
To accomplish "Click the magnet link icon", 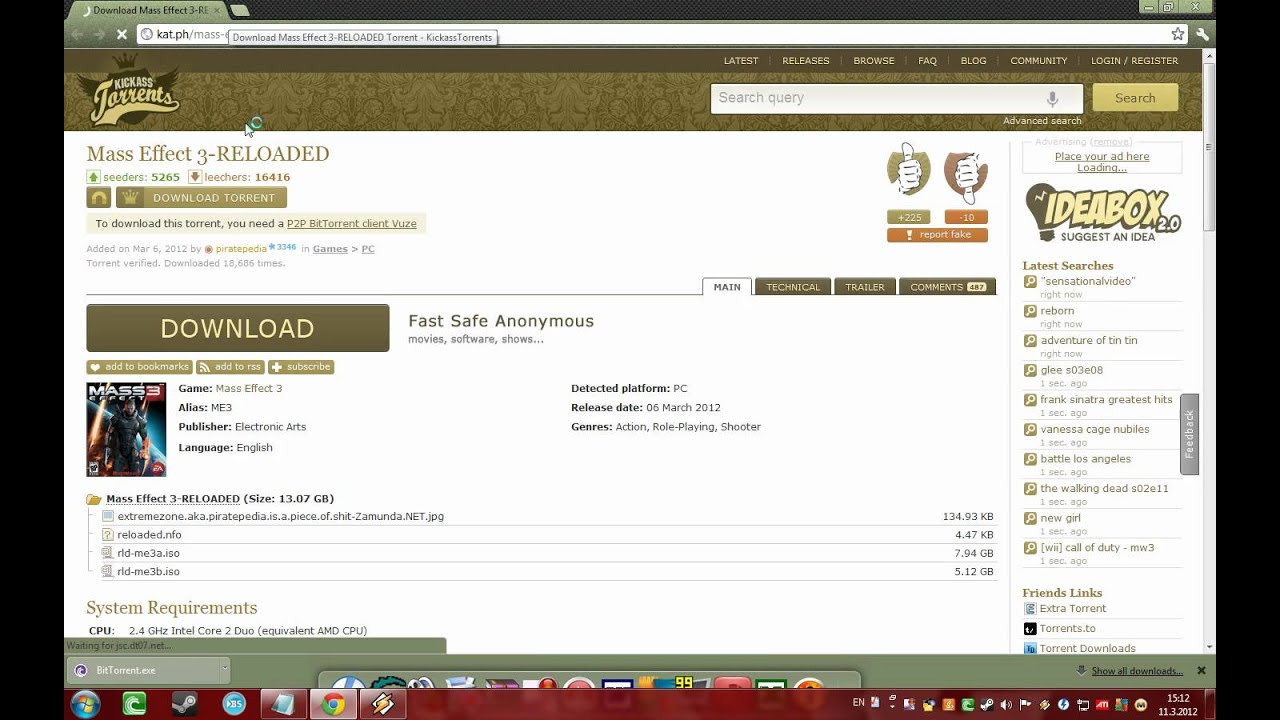I will click(98, 198).
